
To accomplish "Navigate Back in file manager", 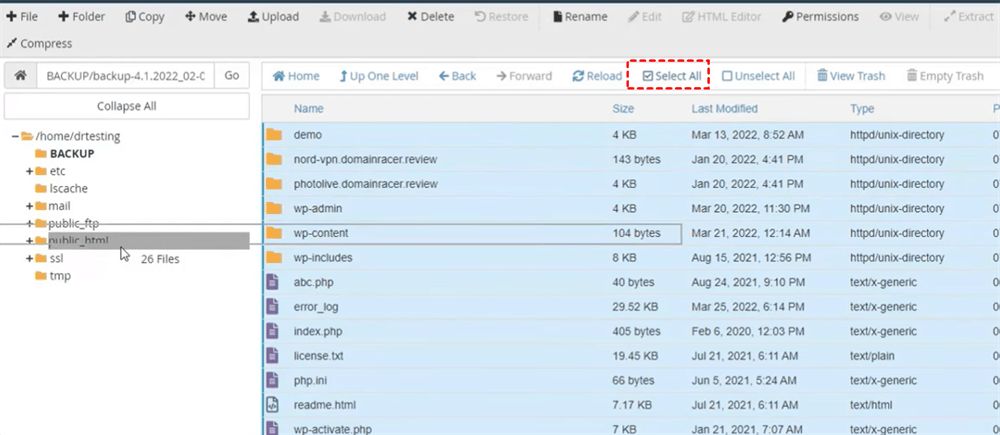I will pyautogui.click(x=457, y=76).
